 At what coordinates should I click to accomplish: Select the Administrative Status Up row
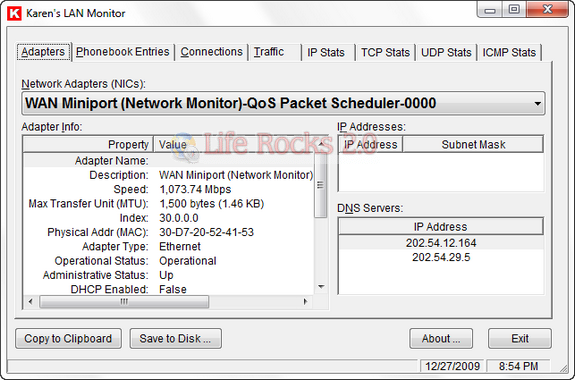(169, 275)
